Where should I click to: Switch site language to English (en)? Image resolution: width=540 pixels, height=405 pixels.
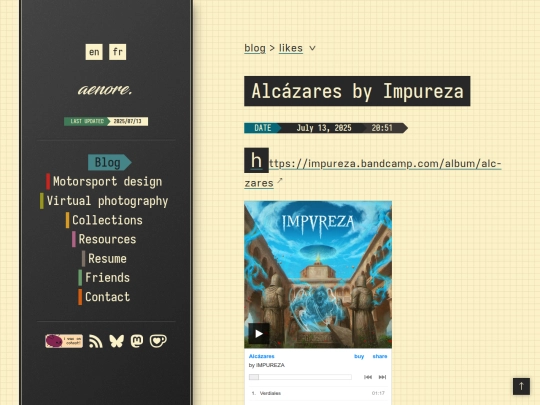tap(94, 52)
